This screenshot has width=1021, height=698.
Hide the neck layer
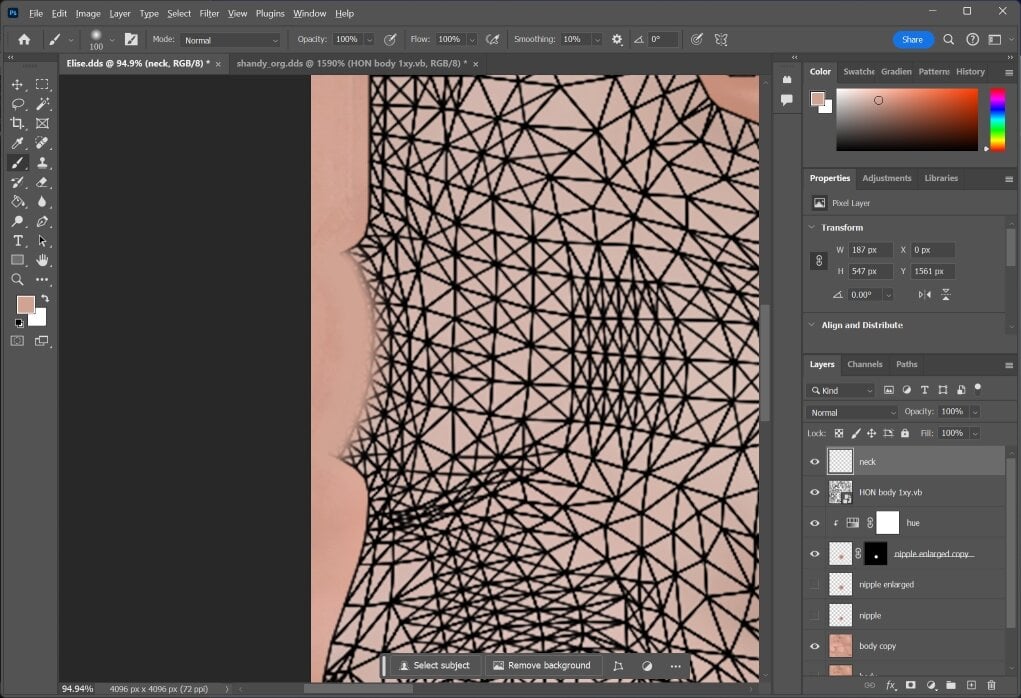tap(815, 462)
